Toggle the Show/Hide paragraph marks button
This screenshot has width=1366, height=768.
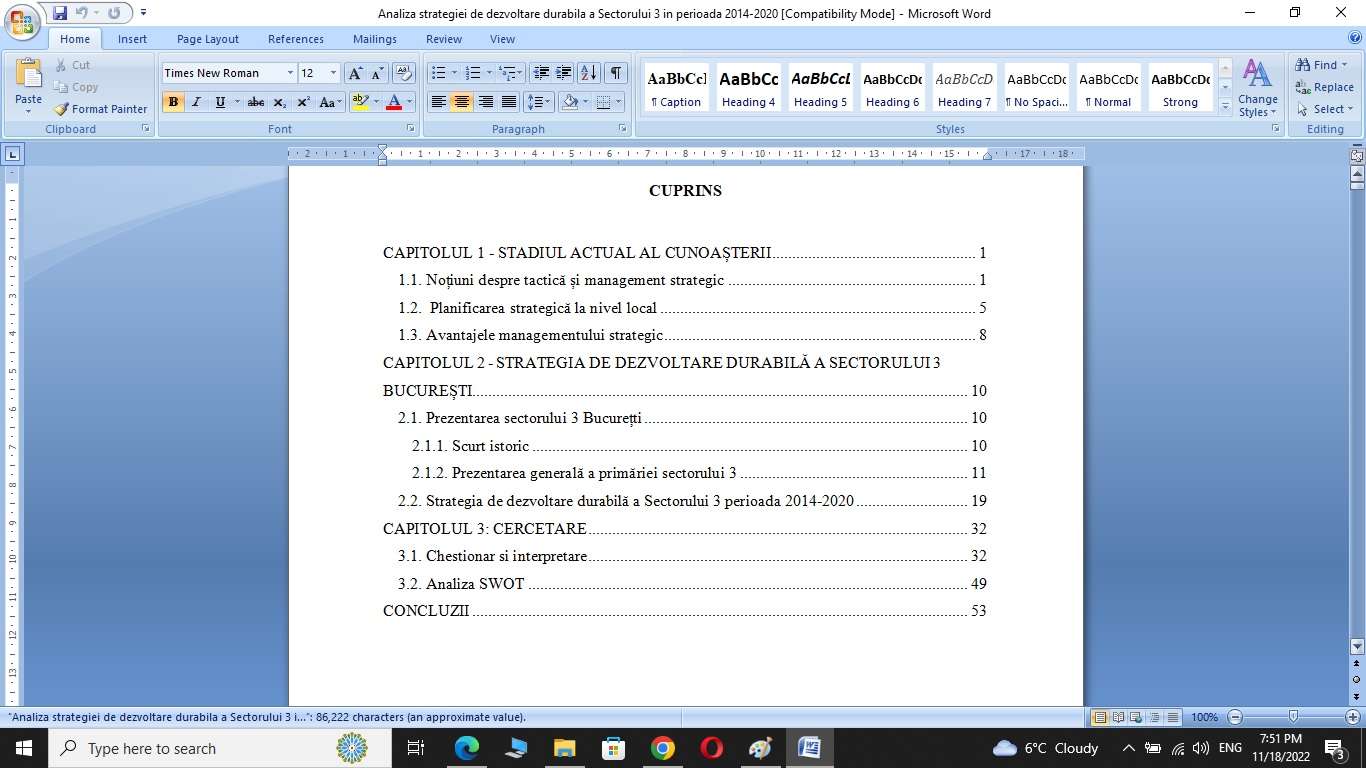[616, 73]
